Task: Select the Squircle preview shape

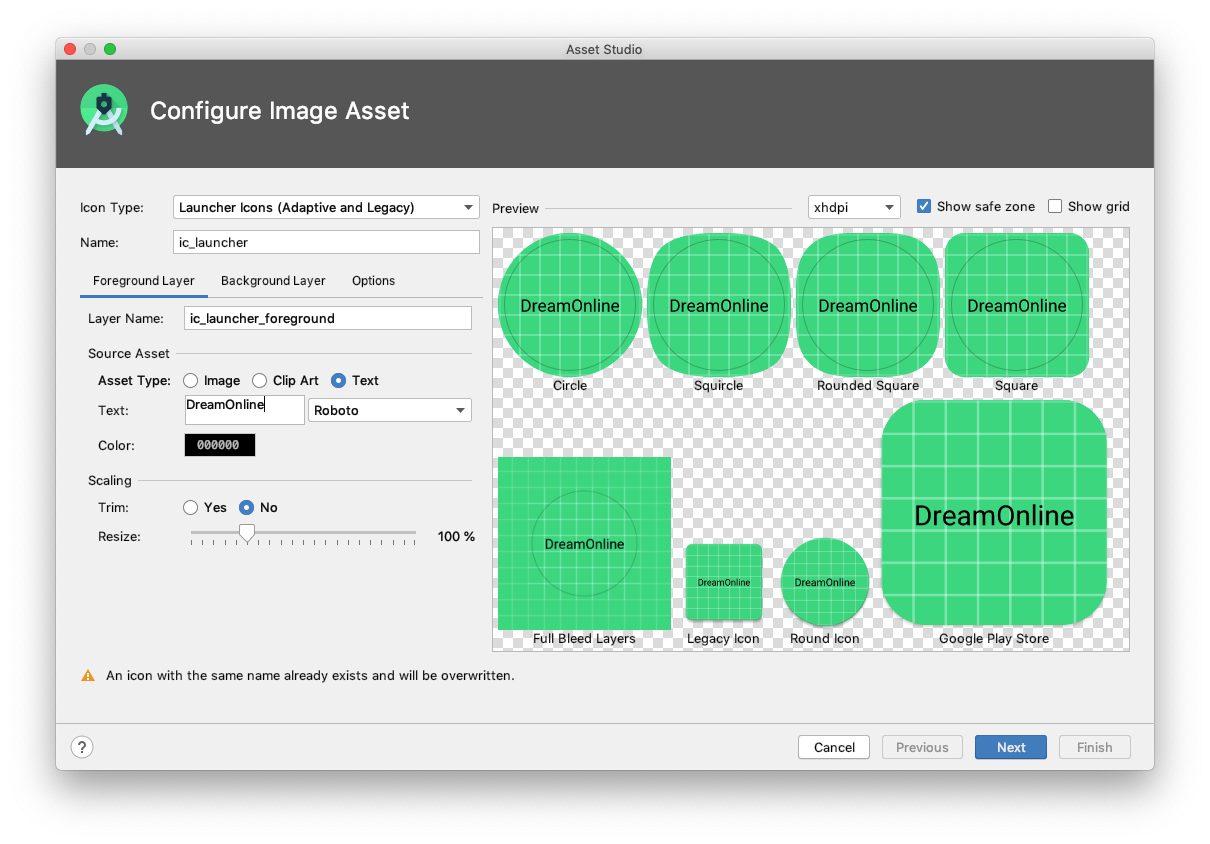Action: (x=718, y=303)
